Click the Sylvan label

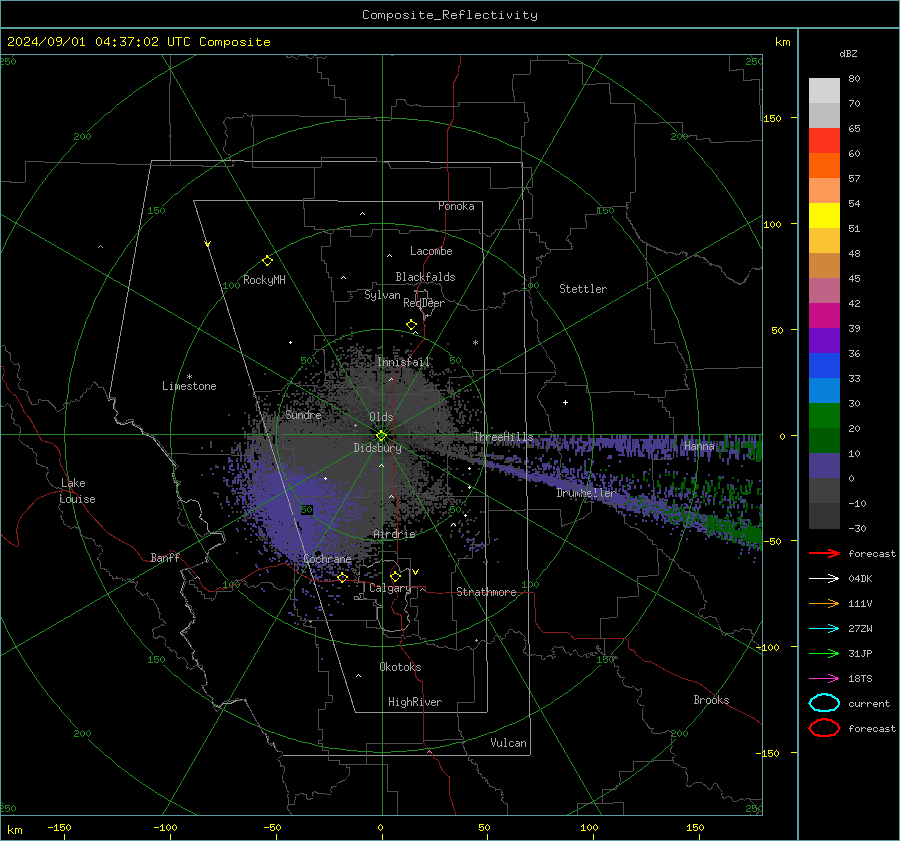tap(382, 295)
